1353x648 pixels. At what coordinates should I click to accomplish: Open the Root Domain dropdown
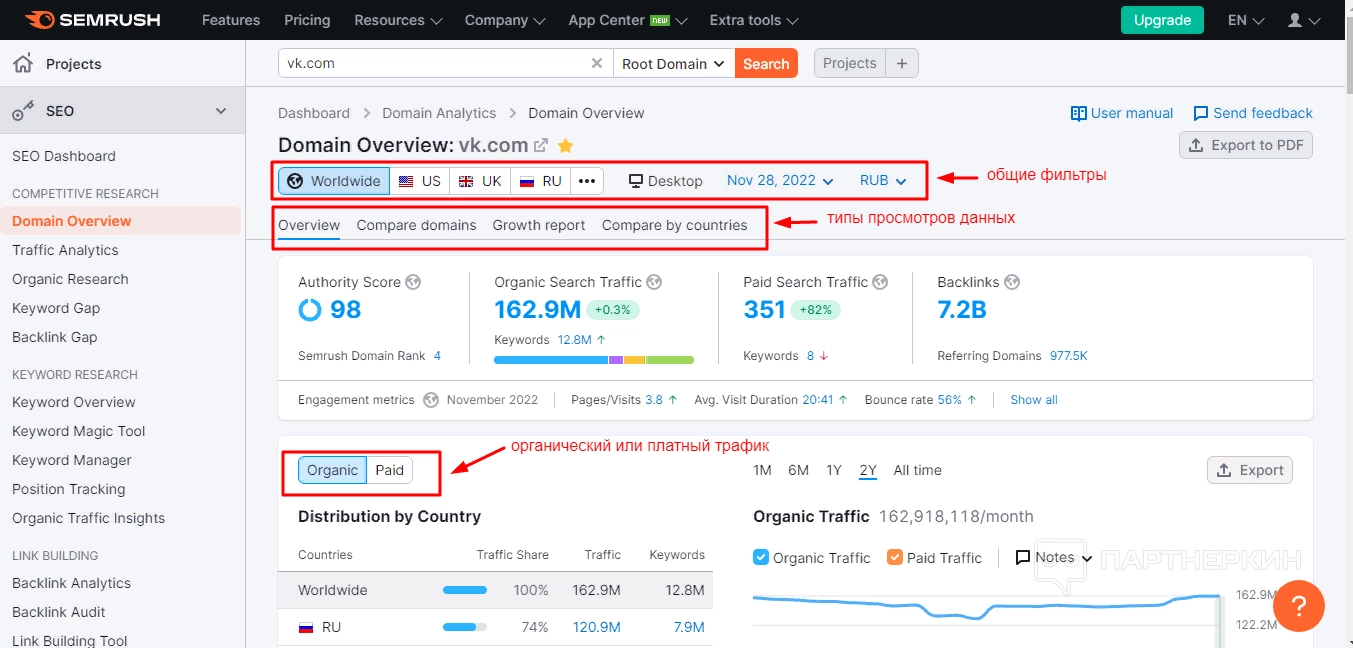(x=672, y=63)
